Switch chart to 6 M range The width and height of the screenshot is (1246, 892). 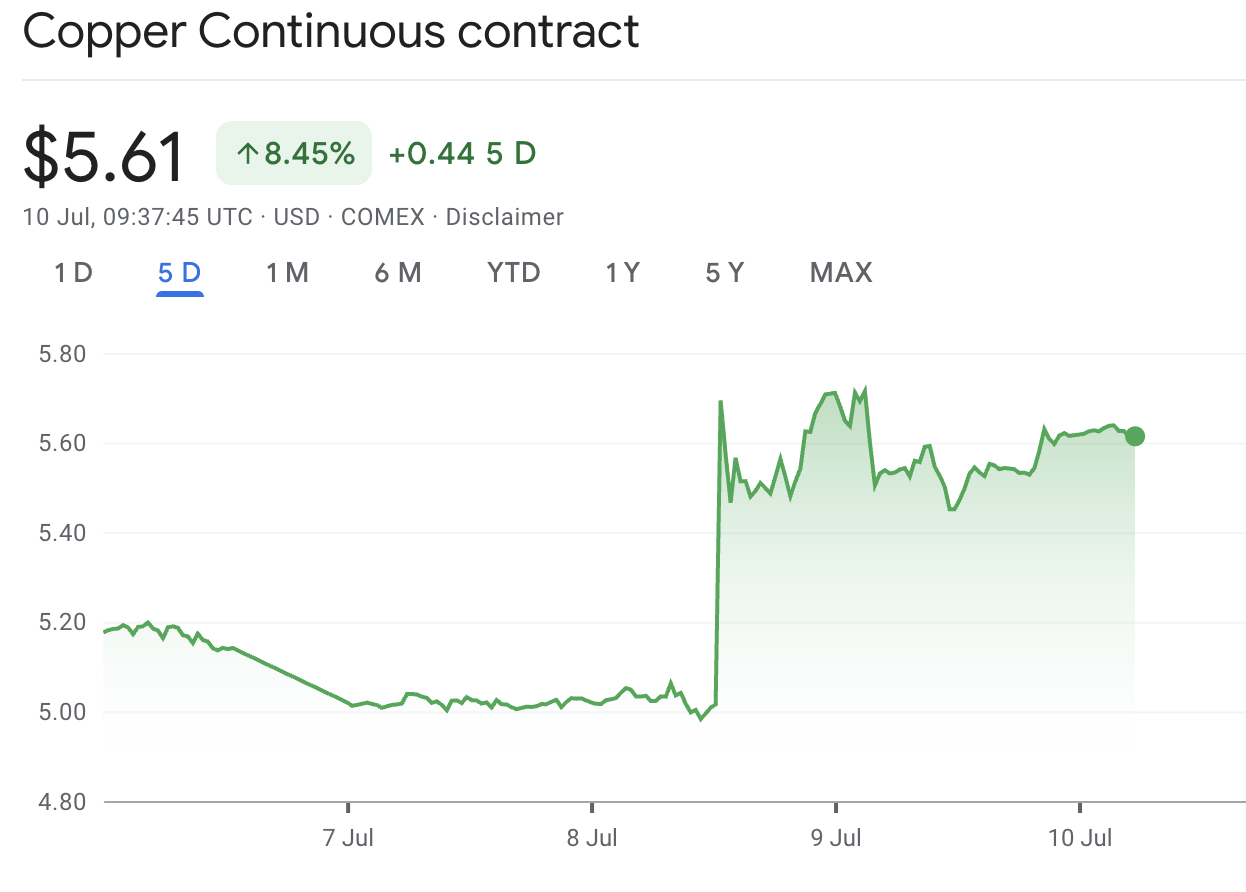pos(398,272)
